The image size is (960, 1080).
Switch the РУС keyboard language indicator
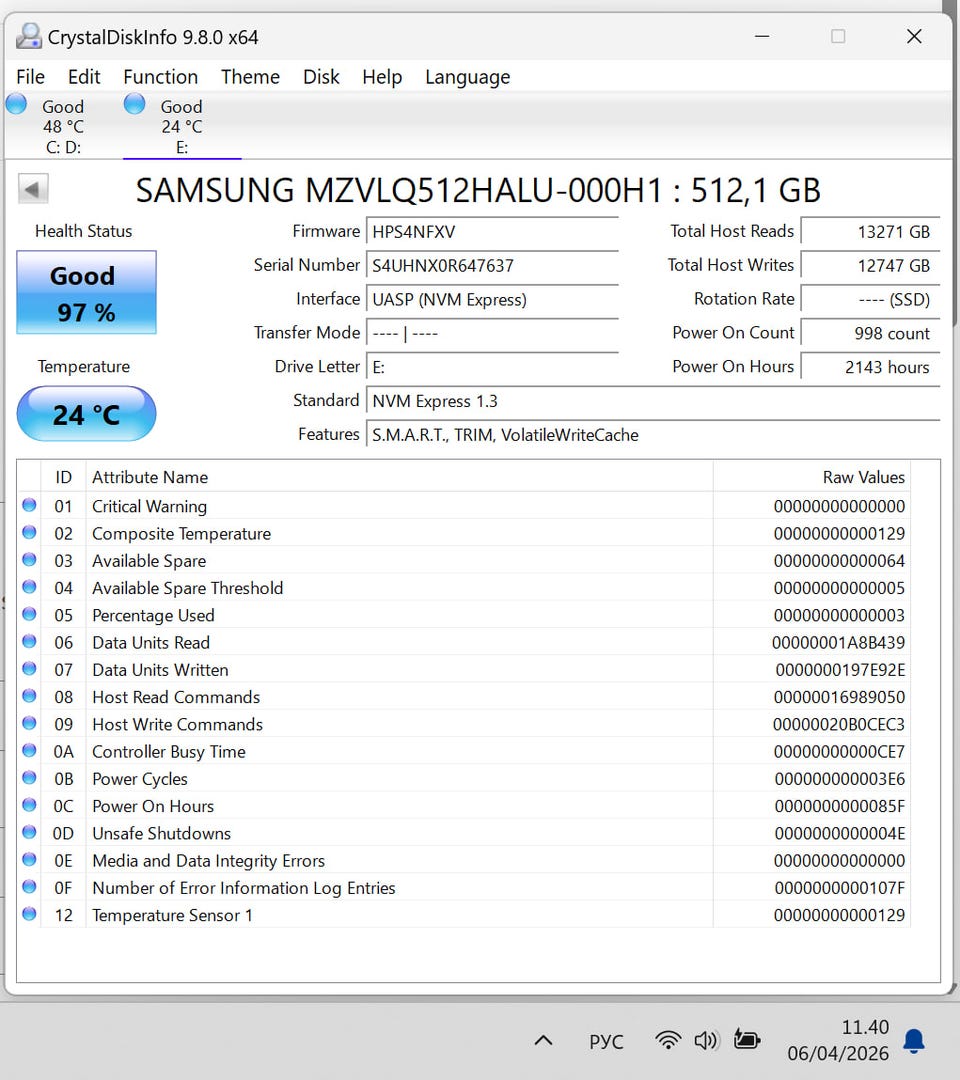605,1041
